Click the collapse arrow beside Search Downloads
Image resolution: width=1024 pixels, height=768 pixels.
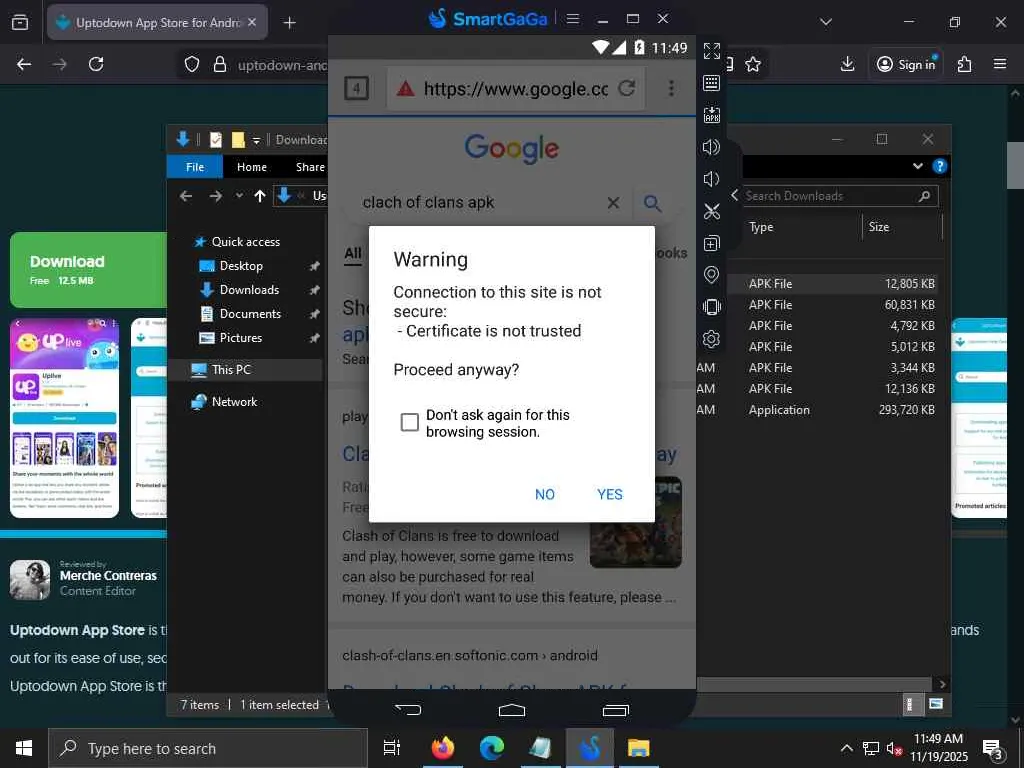[734, 195]
